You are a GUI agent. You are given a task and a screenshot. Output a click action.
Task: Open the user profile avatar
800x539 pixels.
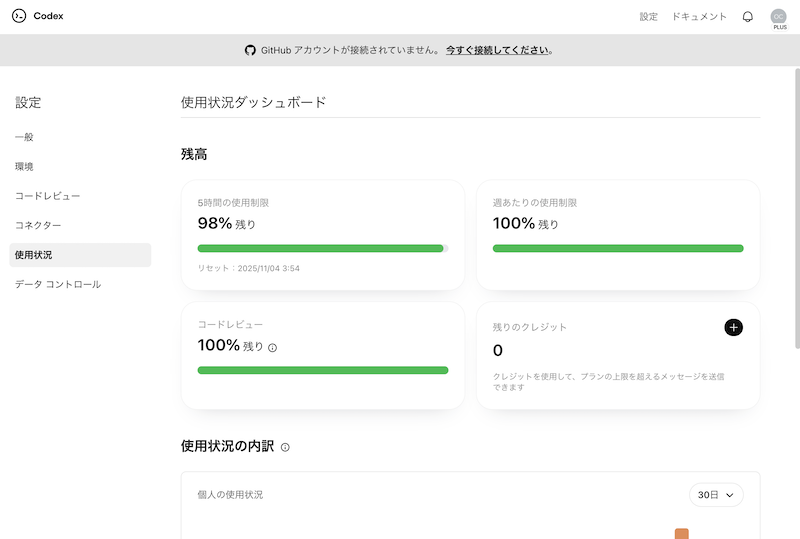(778, 16)
